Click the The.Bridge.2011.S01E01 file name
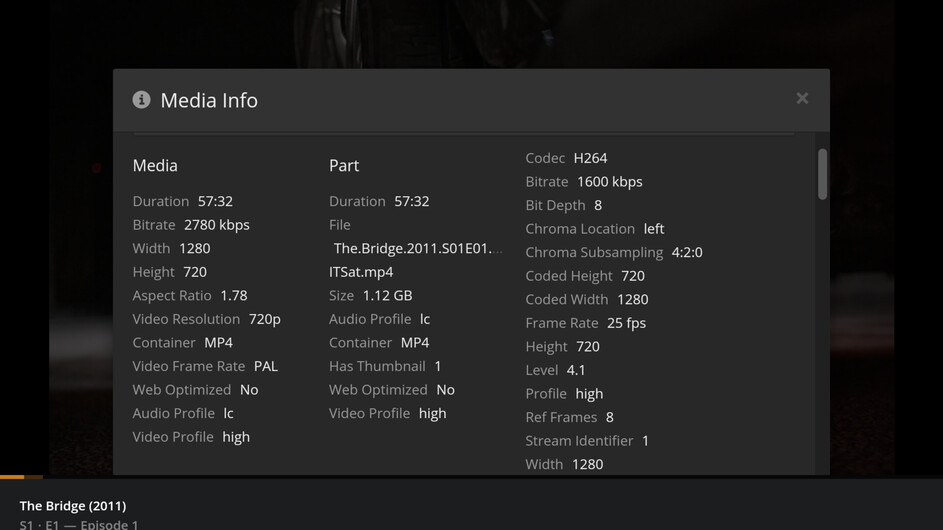 point(418,248)
